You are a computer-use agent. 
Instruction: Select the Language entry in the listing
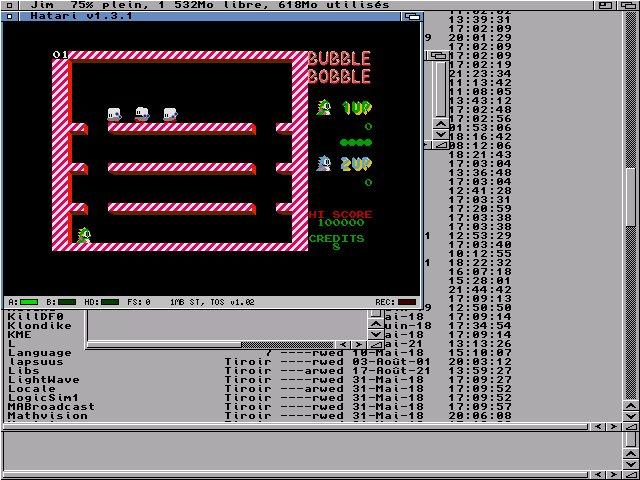point(40,352)
